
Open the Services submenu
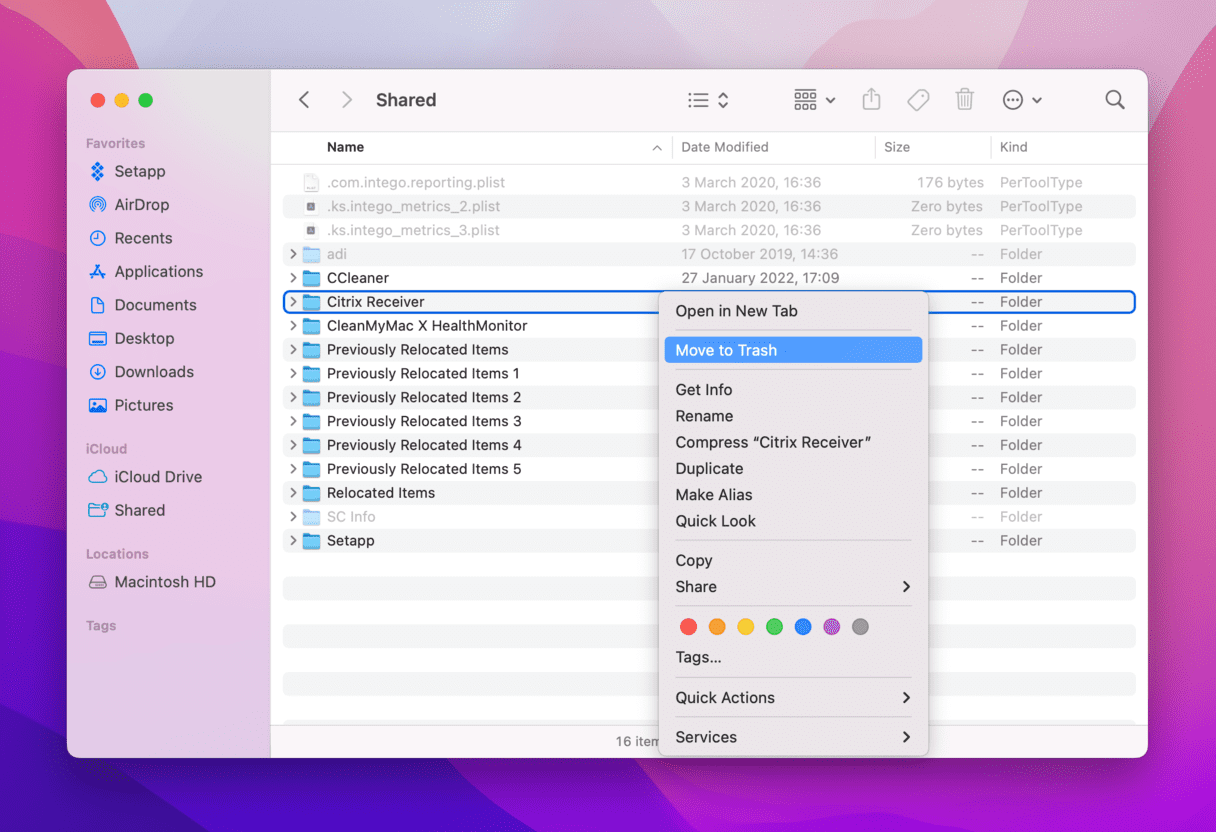(x=793, y=737)
